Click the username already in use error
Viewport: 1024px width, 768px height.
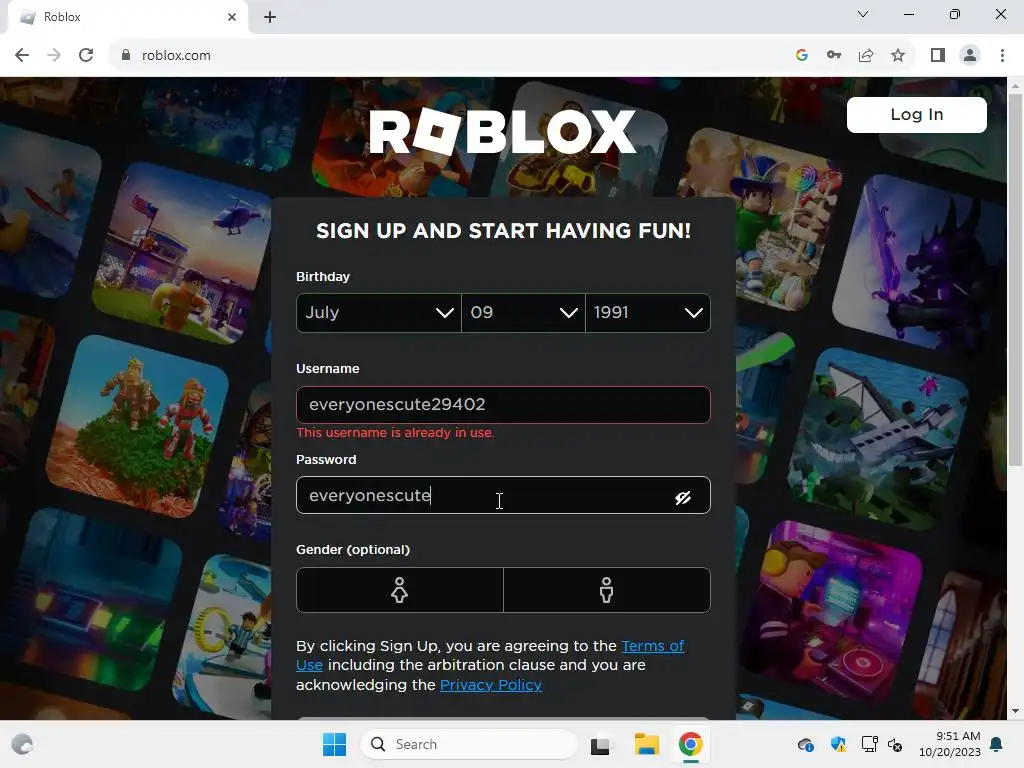pyautogui.click(x=395, y=433)
